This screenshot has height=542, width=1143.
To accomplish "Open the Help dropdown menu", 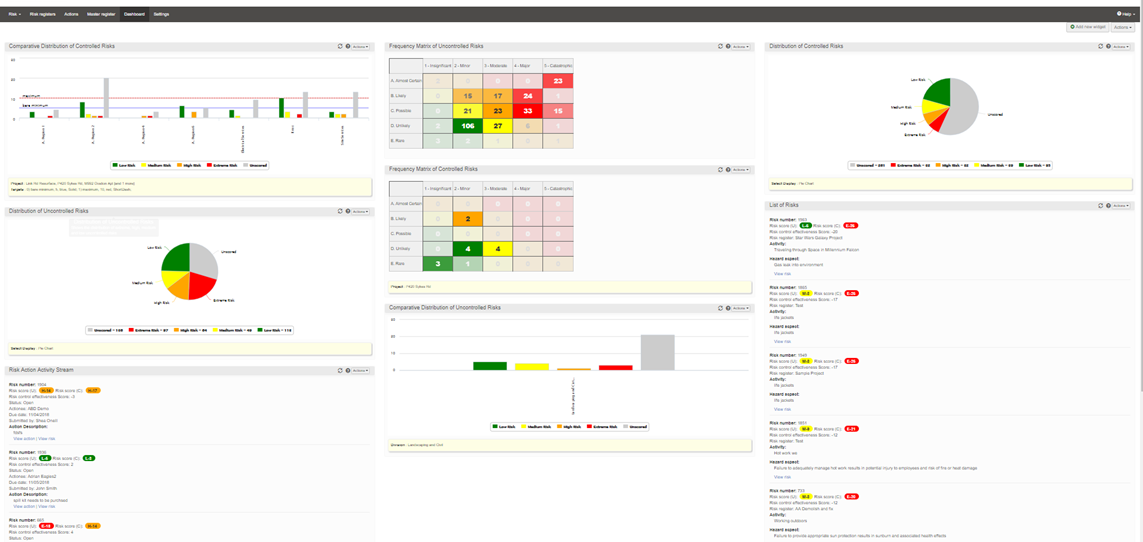I will click(x=1125, y=14).
